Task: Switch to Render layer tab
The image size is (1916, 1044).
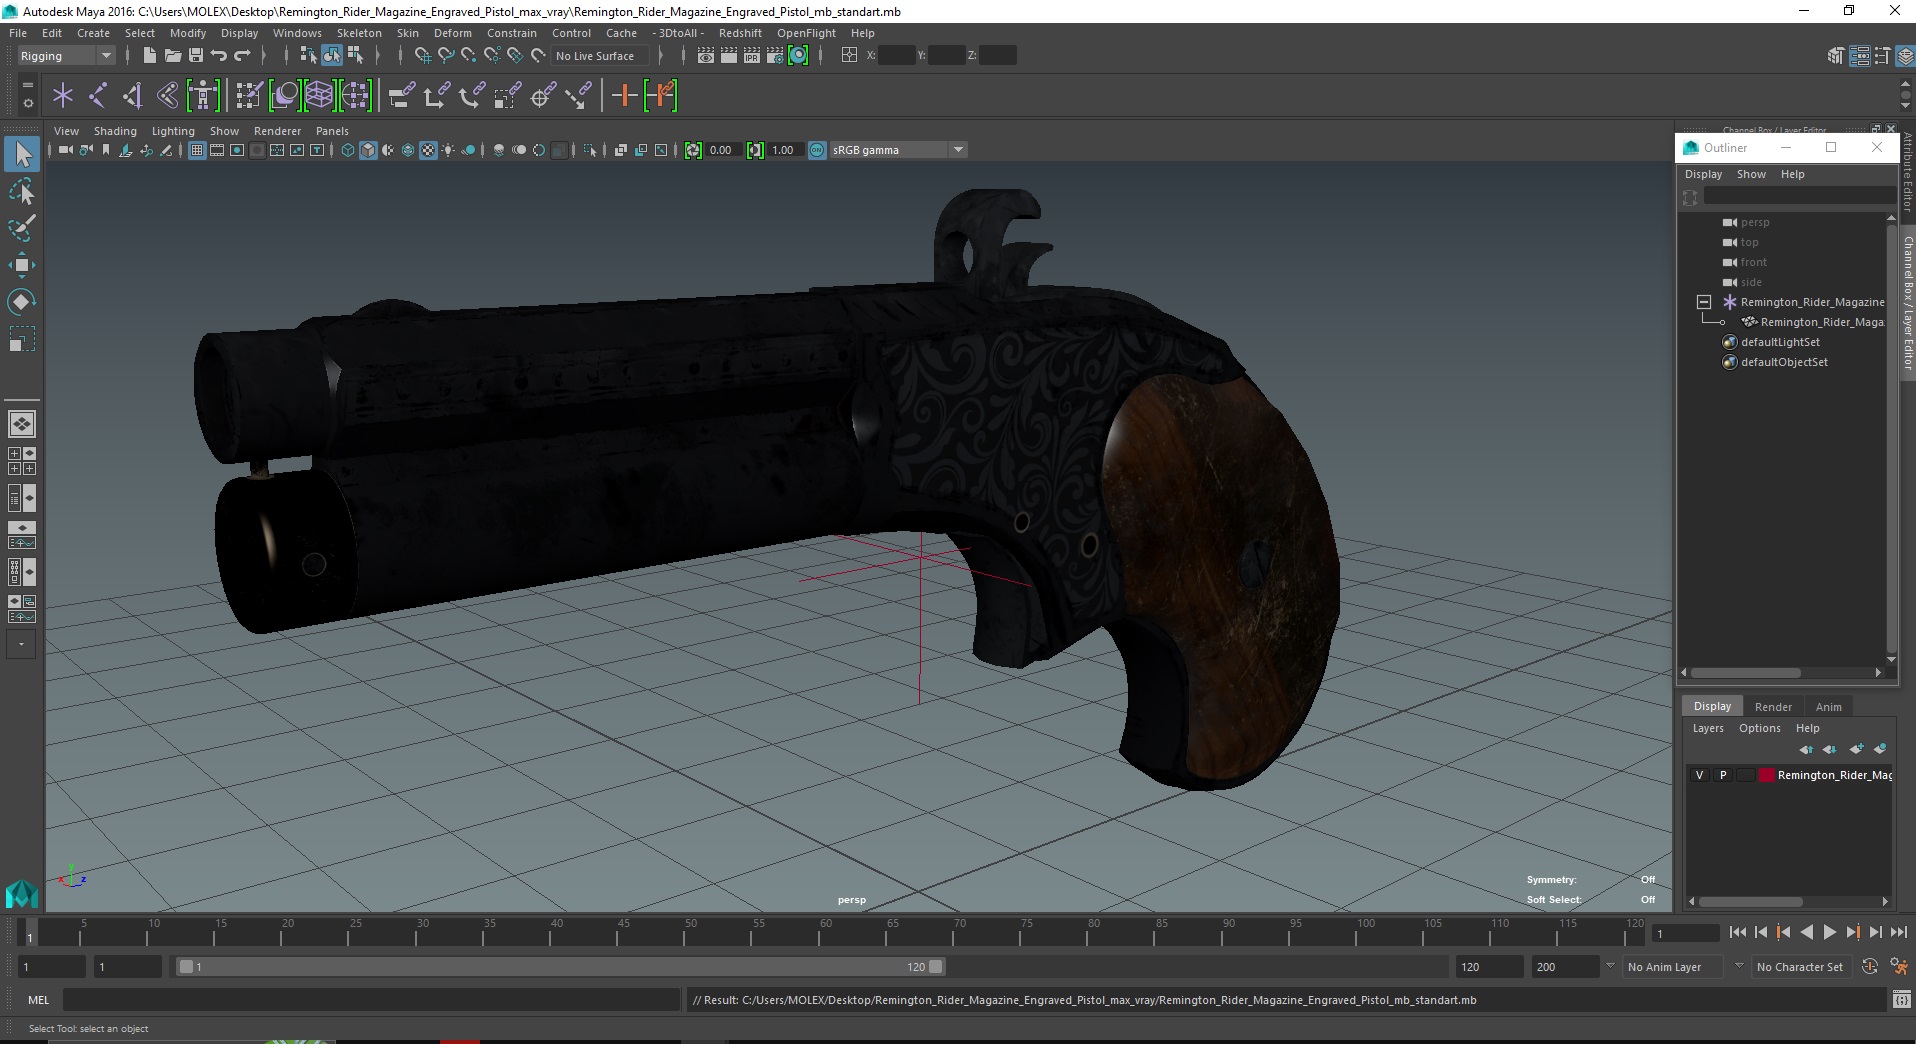Action: pyautogui.click(x=1773, y=707)
